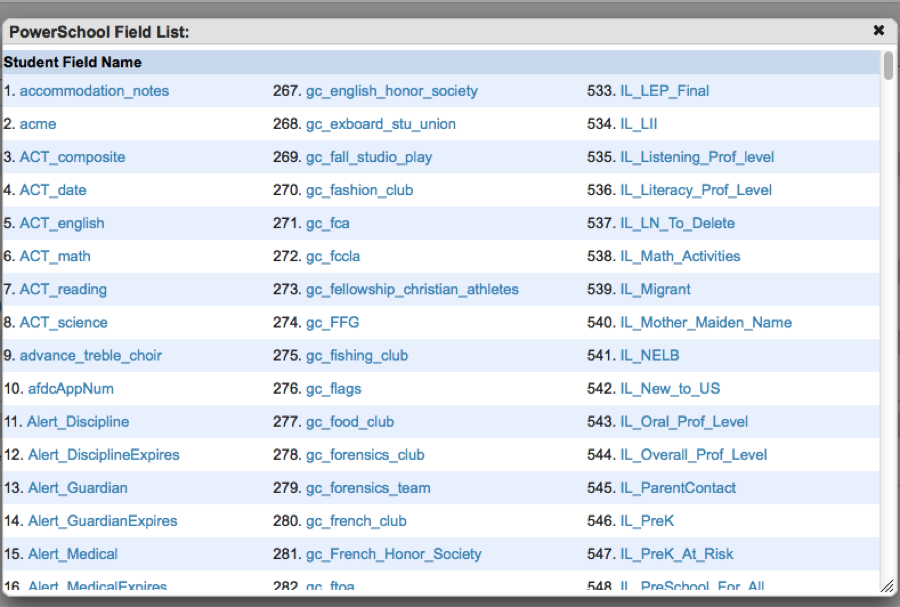Close the PowerSchool Field List dialog
The image size is (900, 607).
pyautogui.click(x=878, y=31)
